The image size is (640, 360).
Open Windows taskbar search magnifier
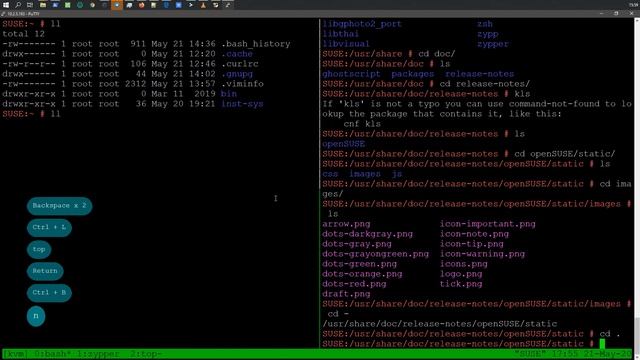point(18,5)
